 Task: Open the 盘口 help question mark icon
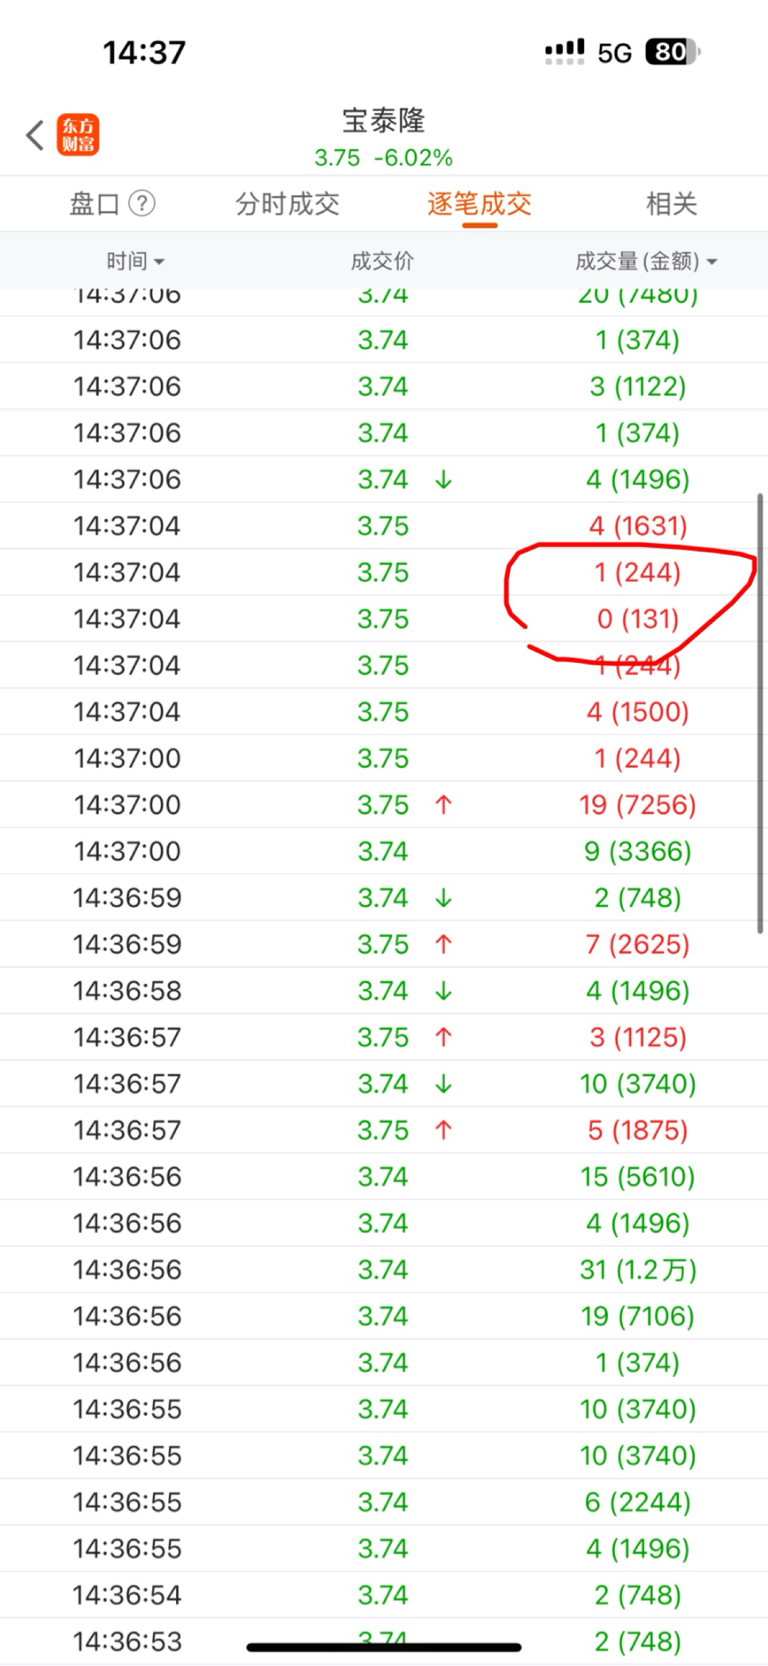coord(143,204)
